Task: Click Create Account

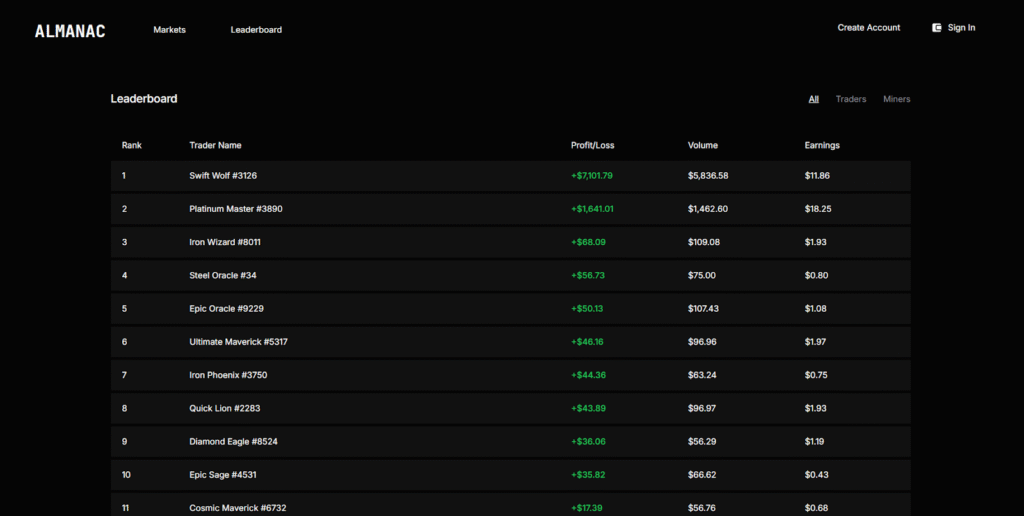Action: pyautogui.click(x=868, y=28)
